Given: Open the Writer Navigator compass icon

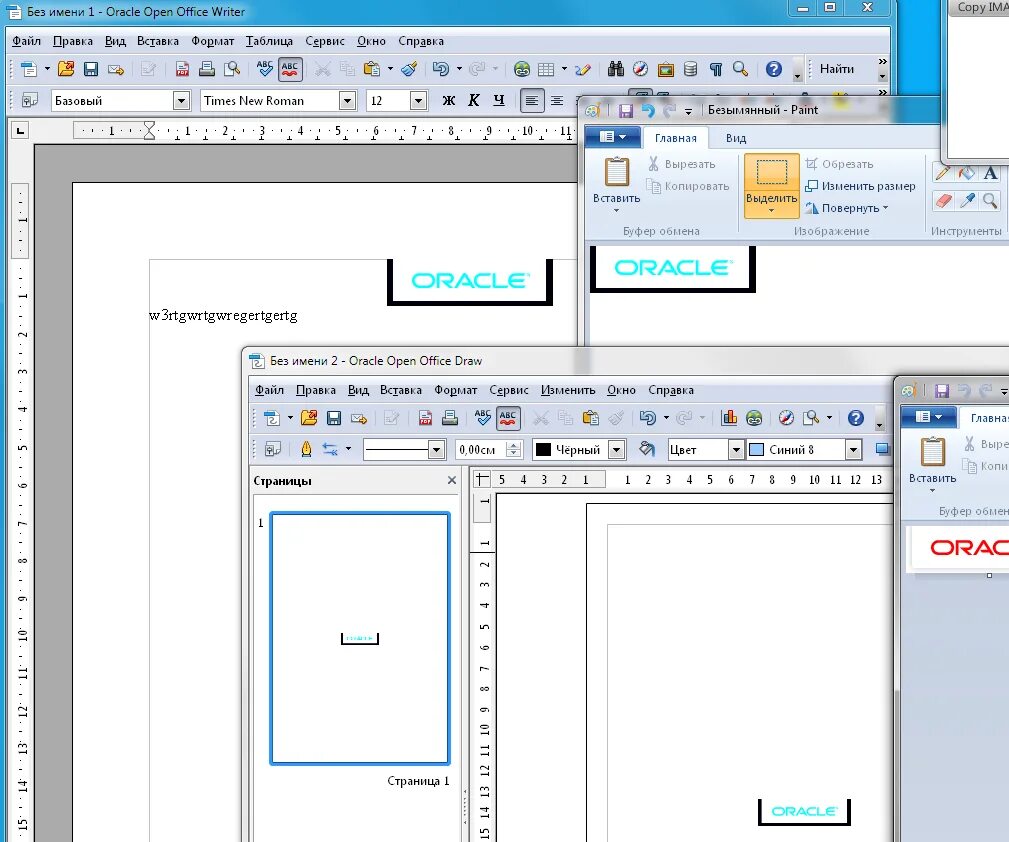Looking at the screenshot, I should pos(640,69).
